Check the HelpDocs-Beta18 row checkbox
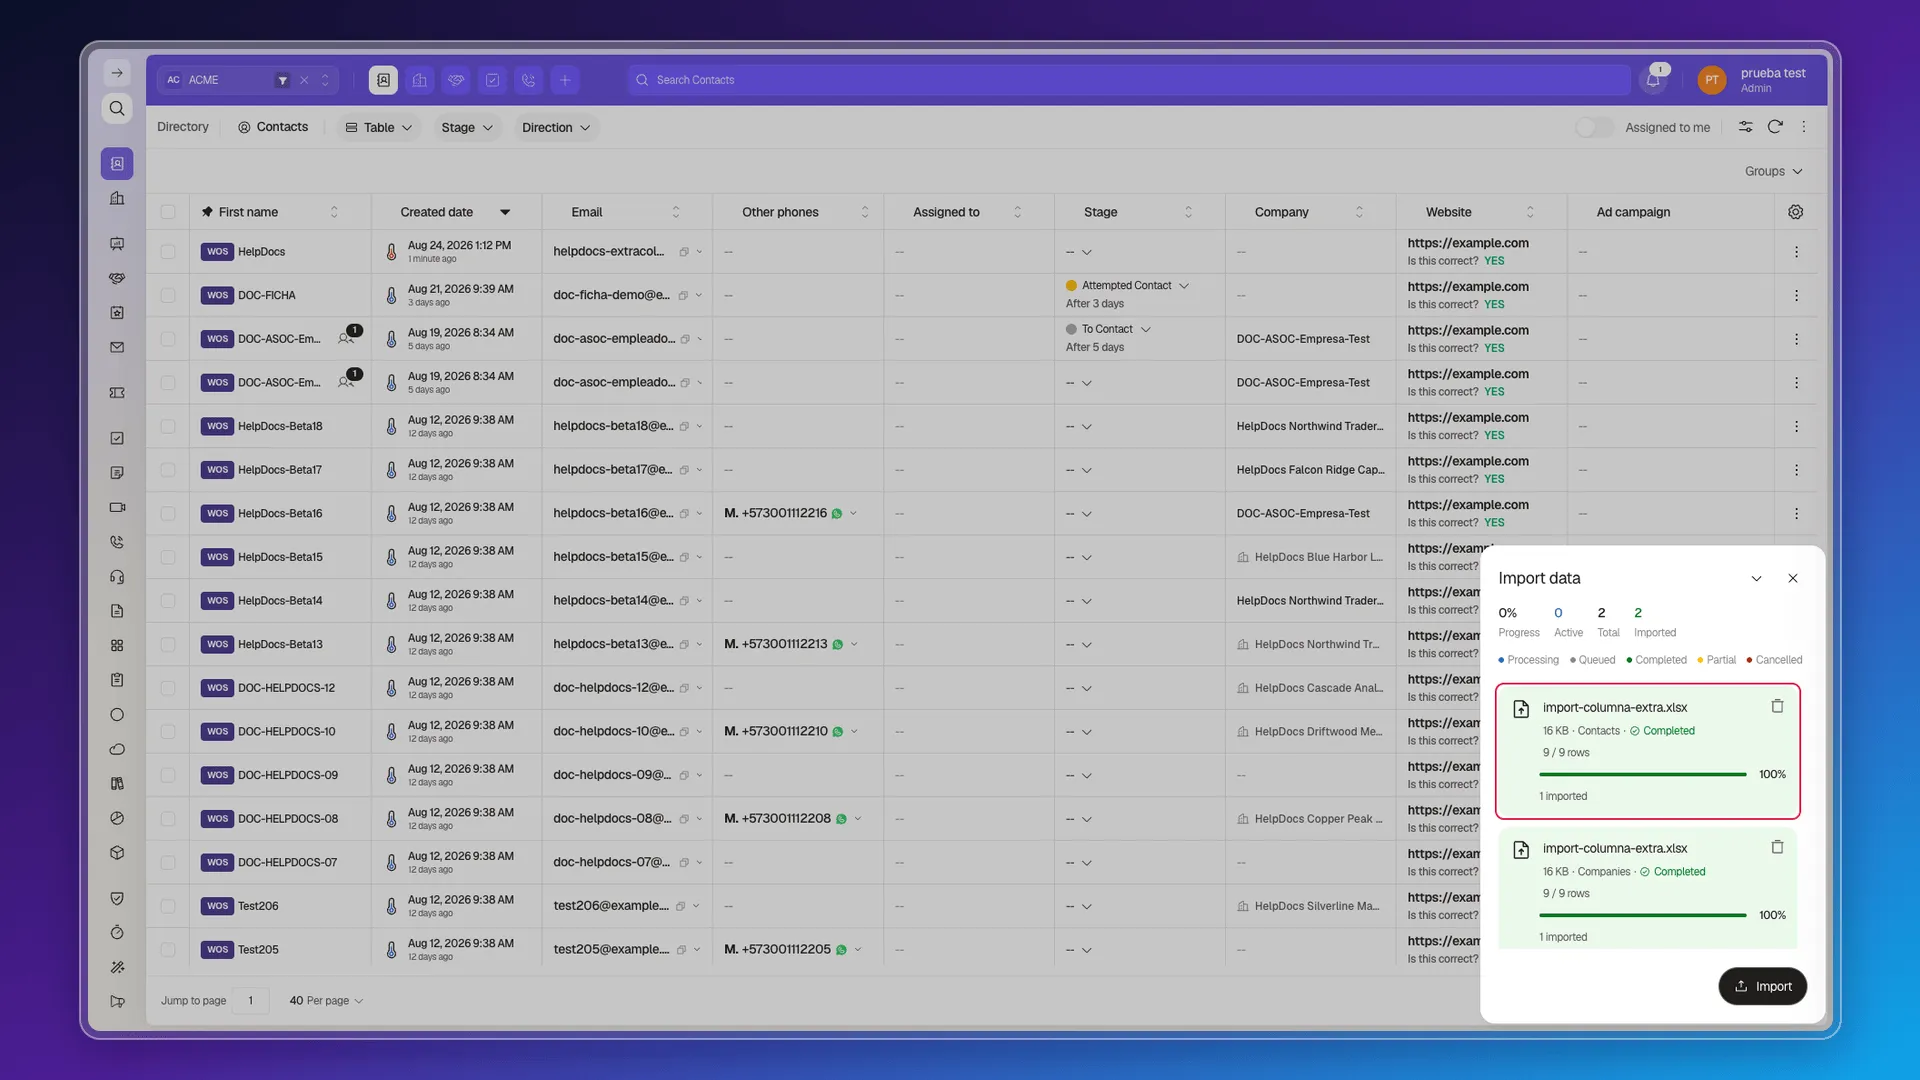 (168, 427)
